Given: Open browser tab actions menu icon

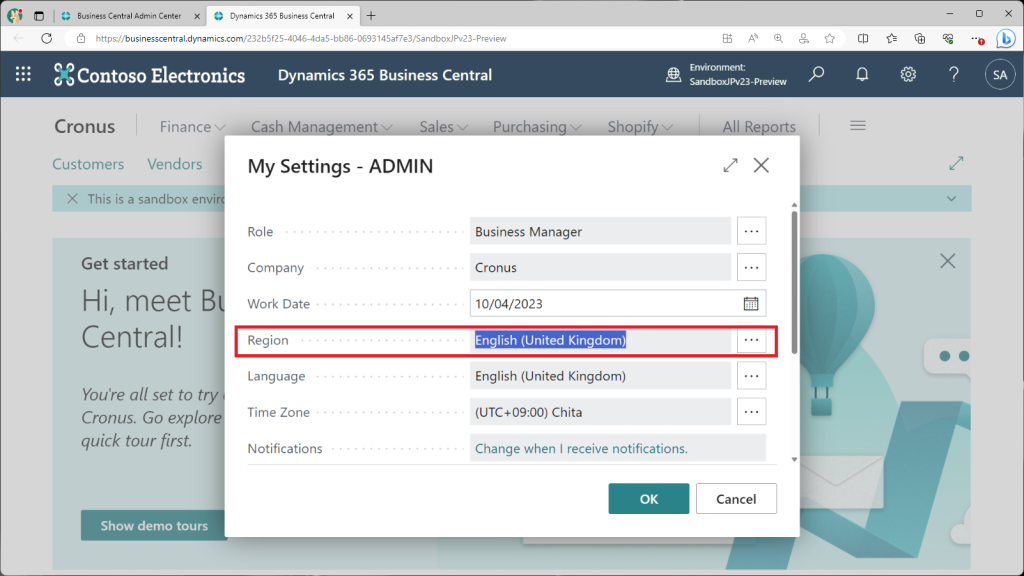Looking at the screenshot, I should (x=39, y=16).
